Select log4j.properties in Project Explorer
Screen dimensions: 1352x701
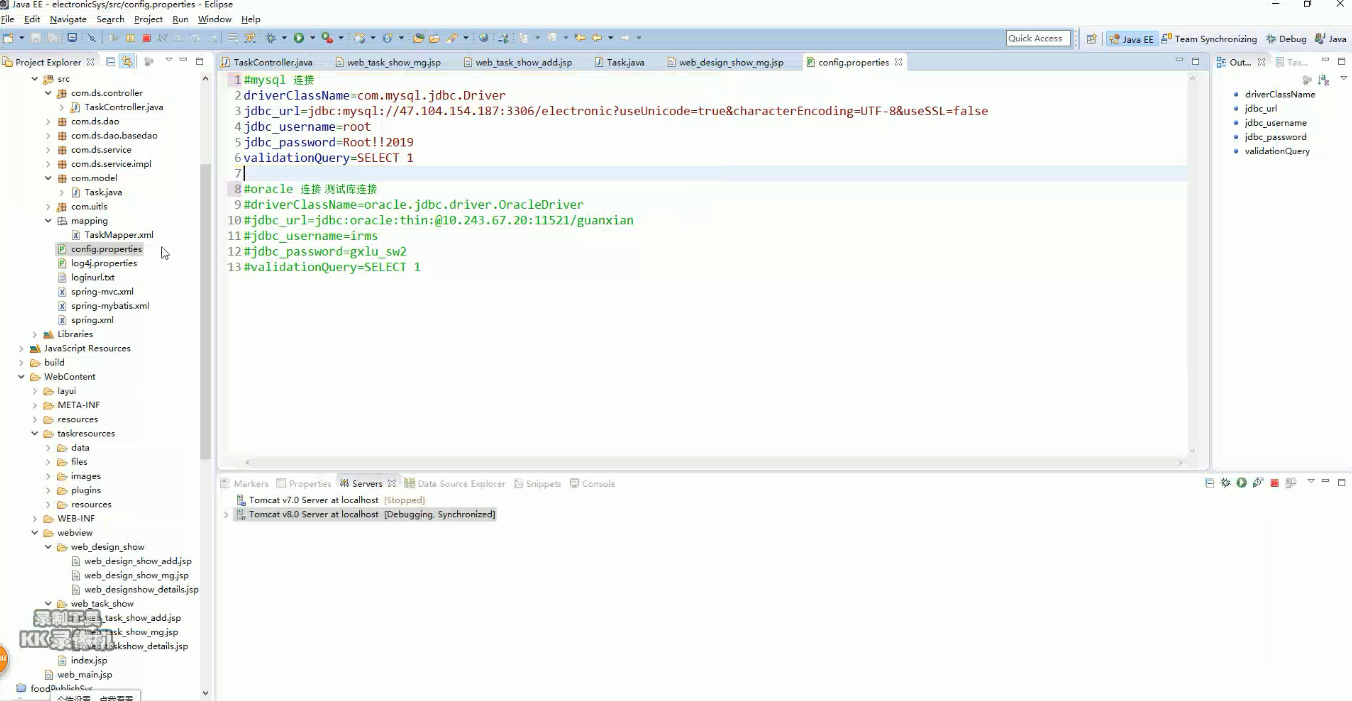point(96,263)
